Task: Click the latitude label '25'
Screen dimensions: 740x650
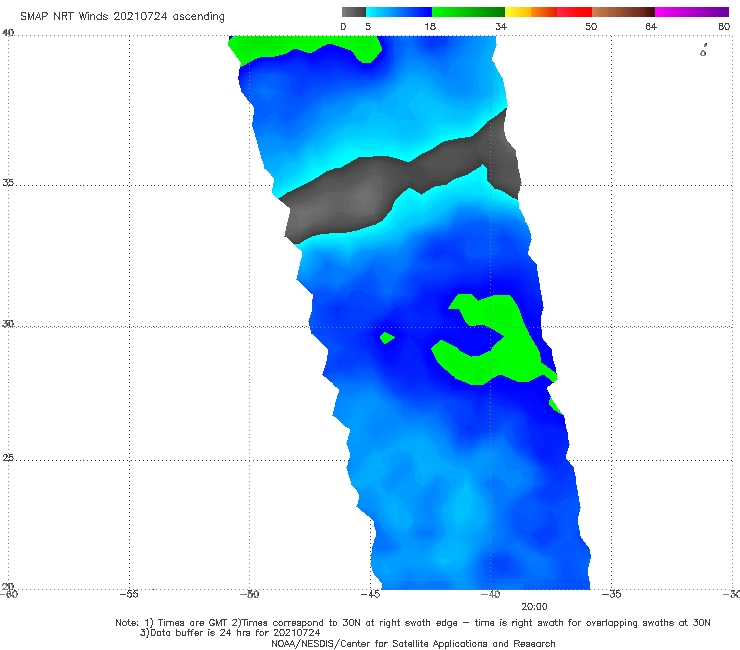Action: coord(8,458)
